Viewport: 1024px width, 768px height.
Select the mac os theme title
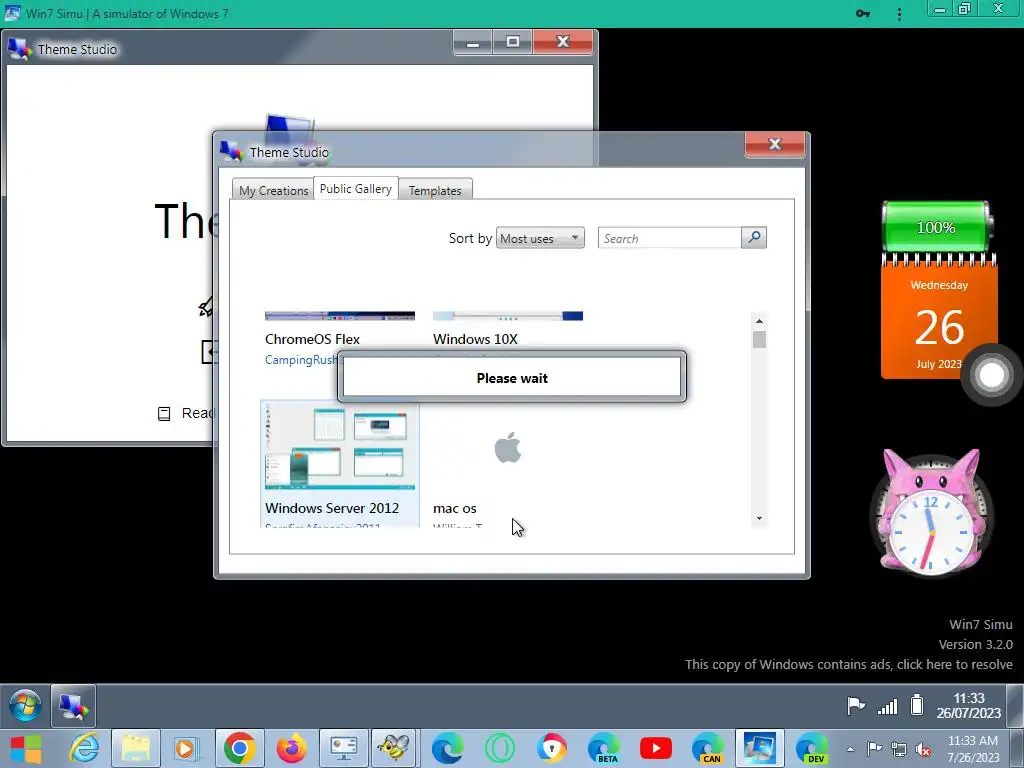[455, 508]
